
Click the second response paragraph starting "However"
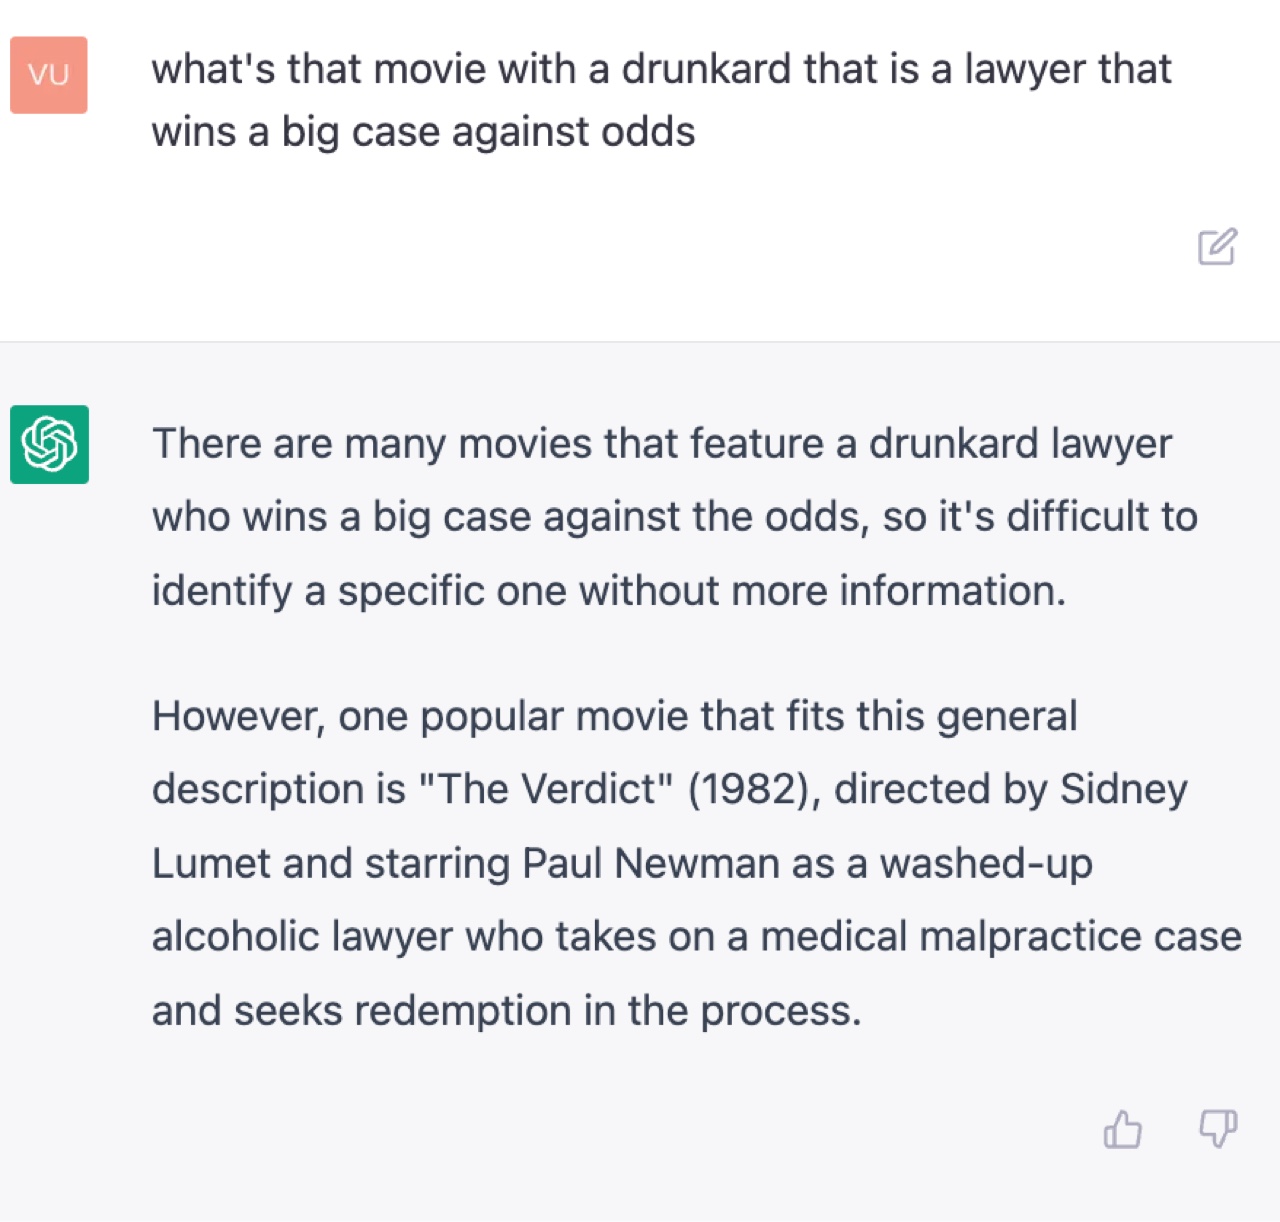point(696,863)
